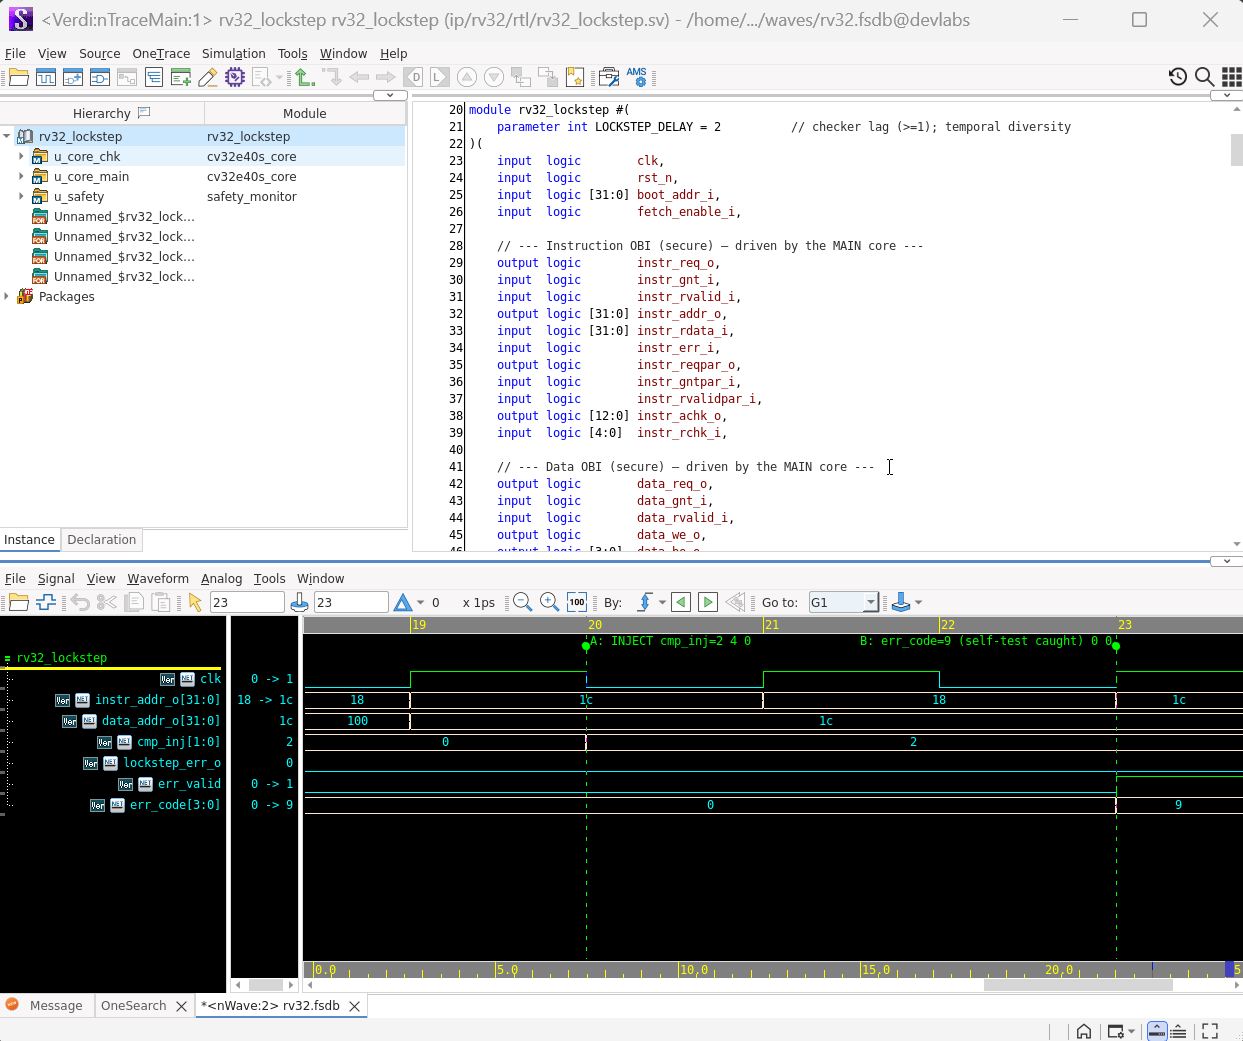Click the waveform horizontal scrollbar thumb

1078,984
